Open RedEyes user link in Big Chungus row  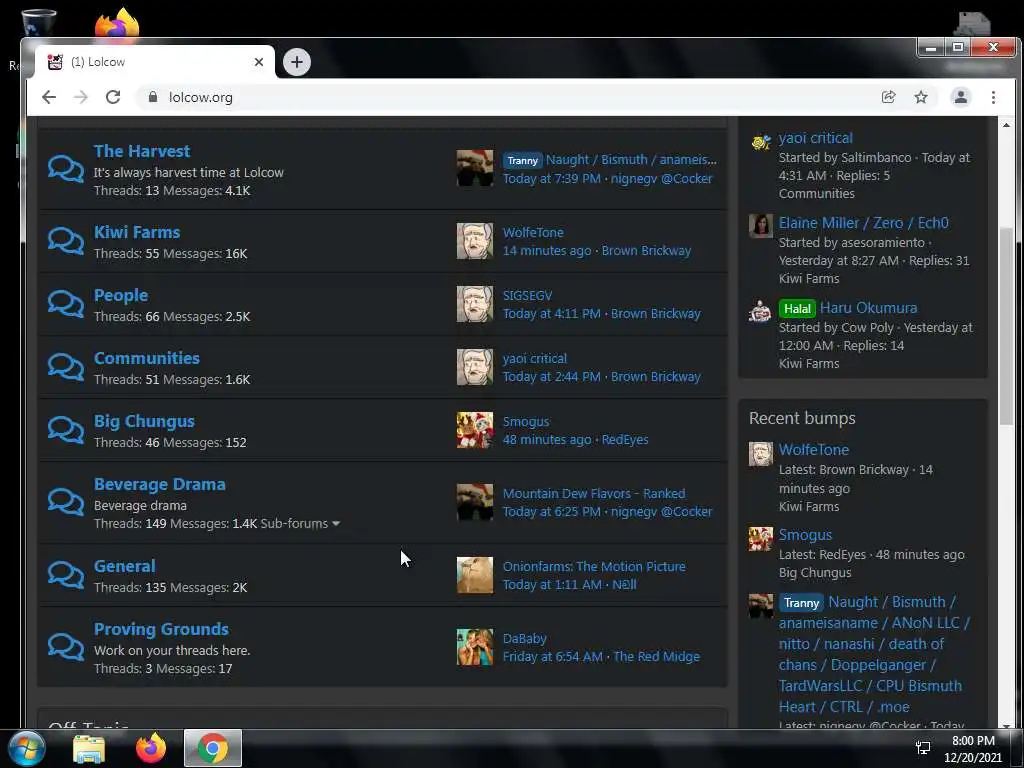pyautogui.click(x=625, y=440)
